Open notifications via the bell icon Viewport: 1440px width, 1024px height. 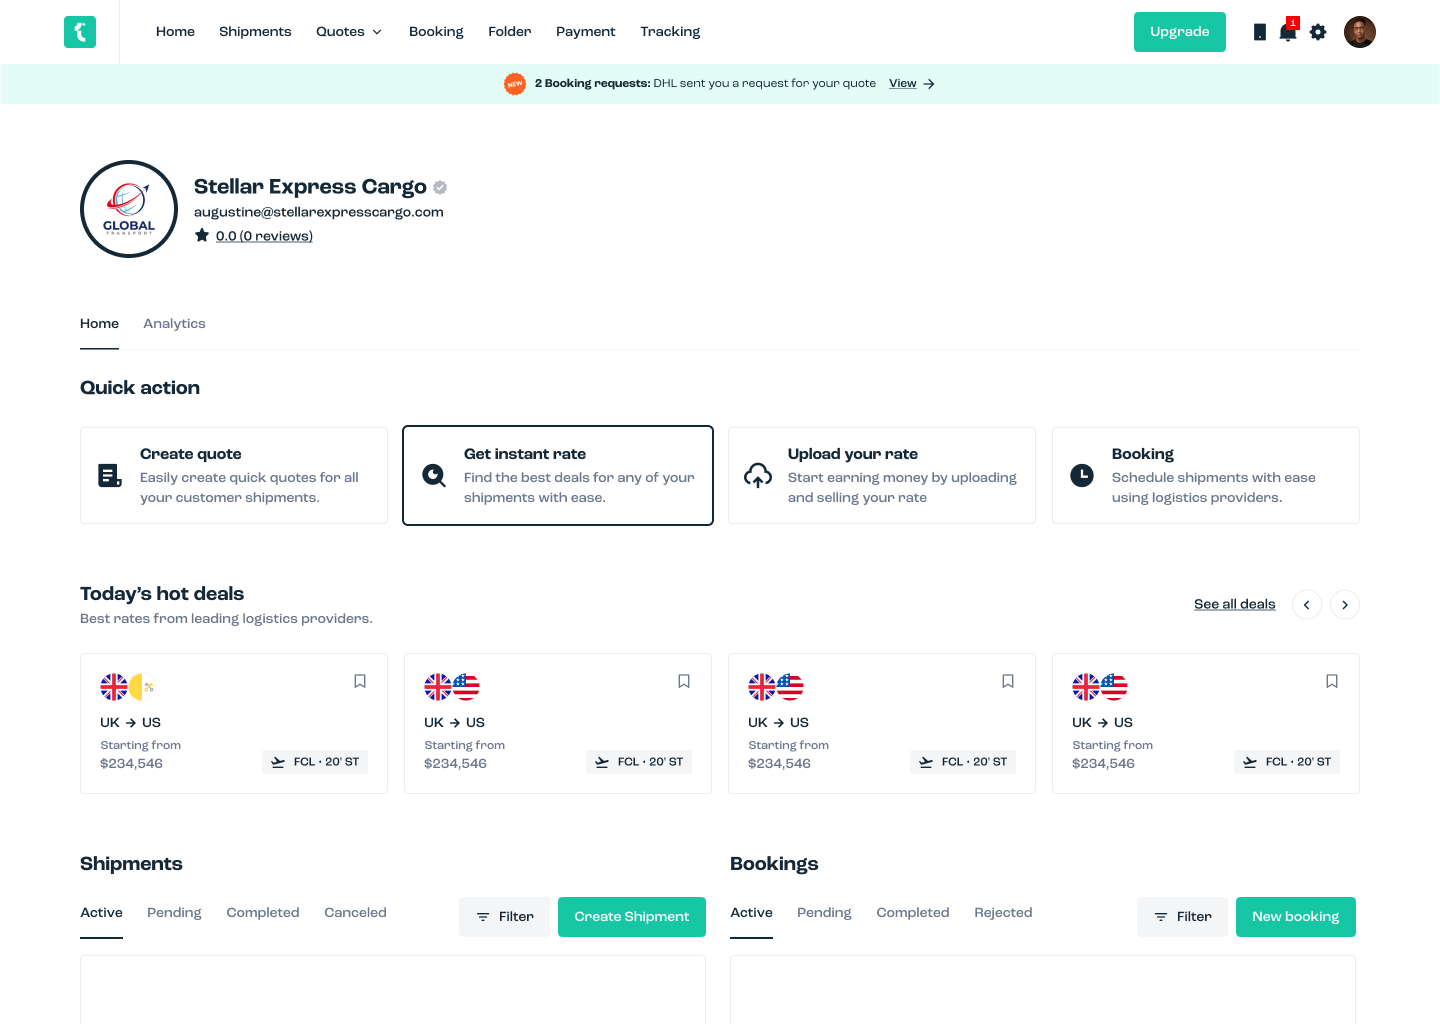coord(1288,32)
